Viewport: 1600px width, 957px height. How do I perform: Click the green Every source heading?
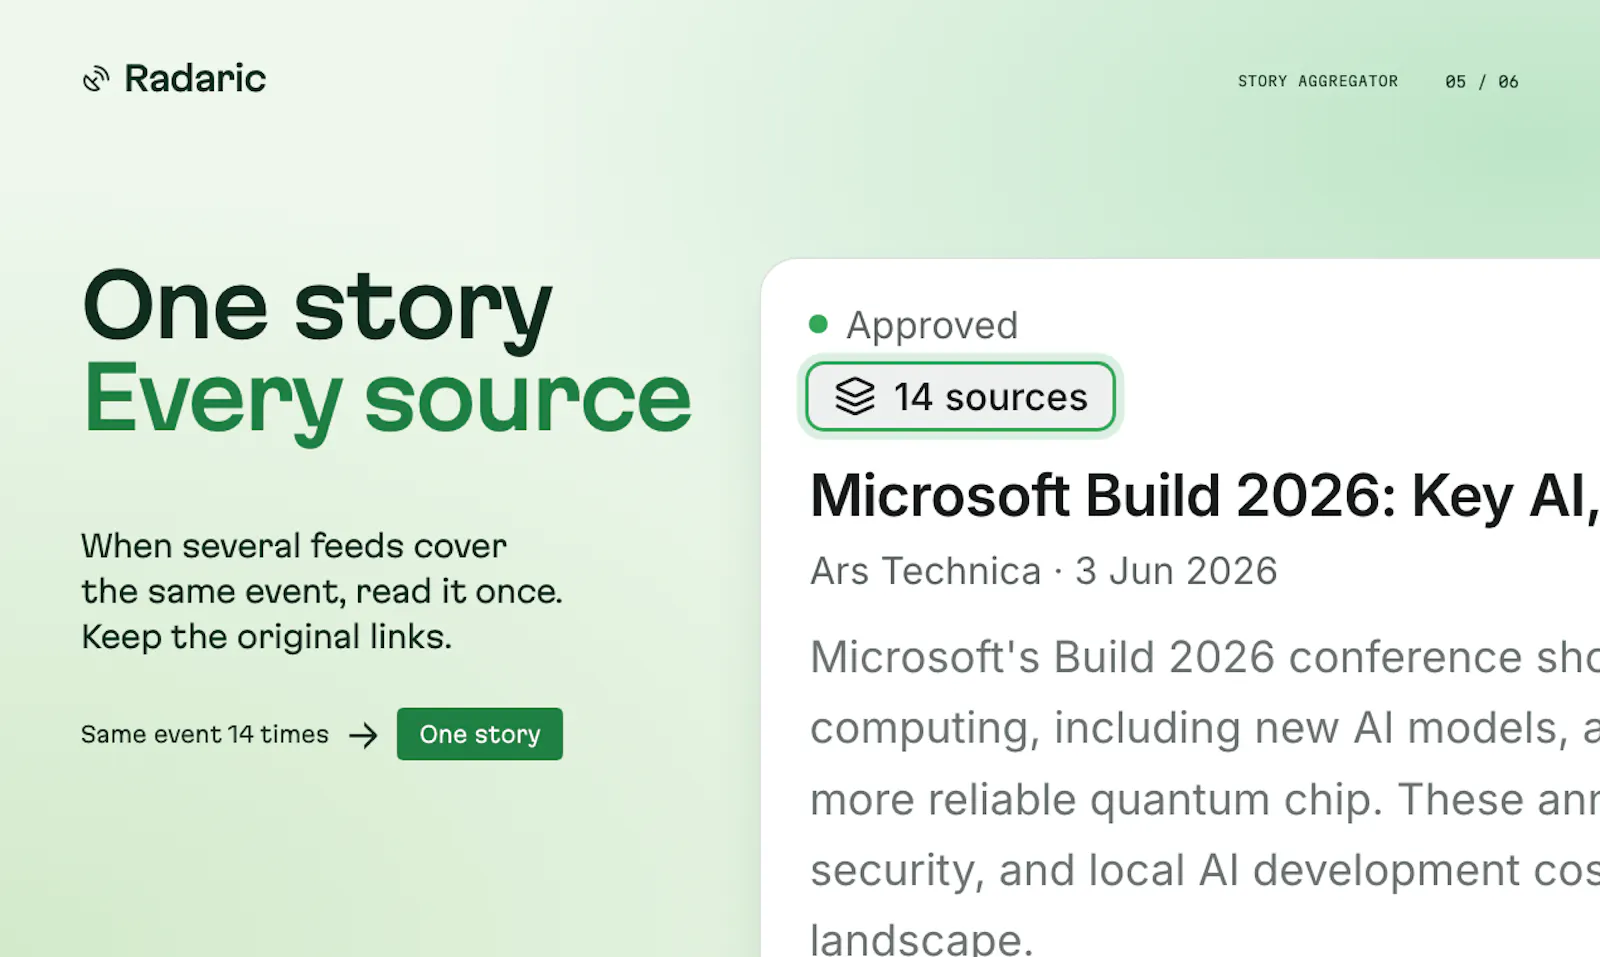pos(387,399)
